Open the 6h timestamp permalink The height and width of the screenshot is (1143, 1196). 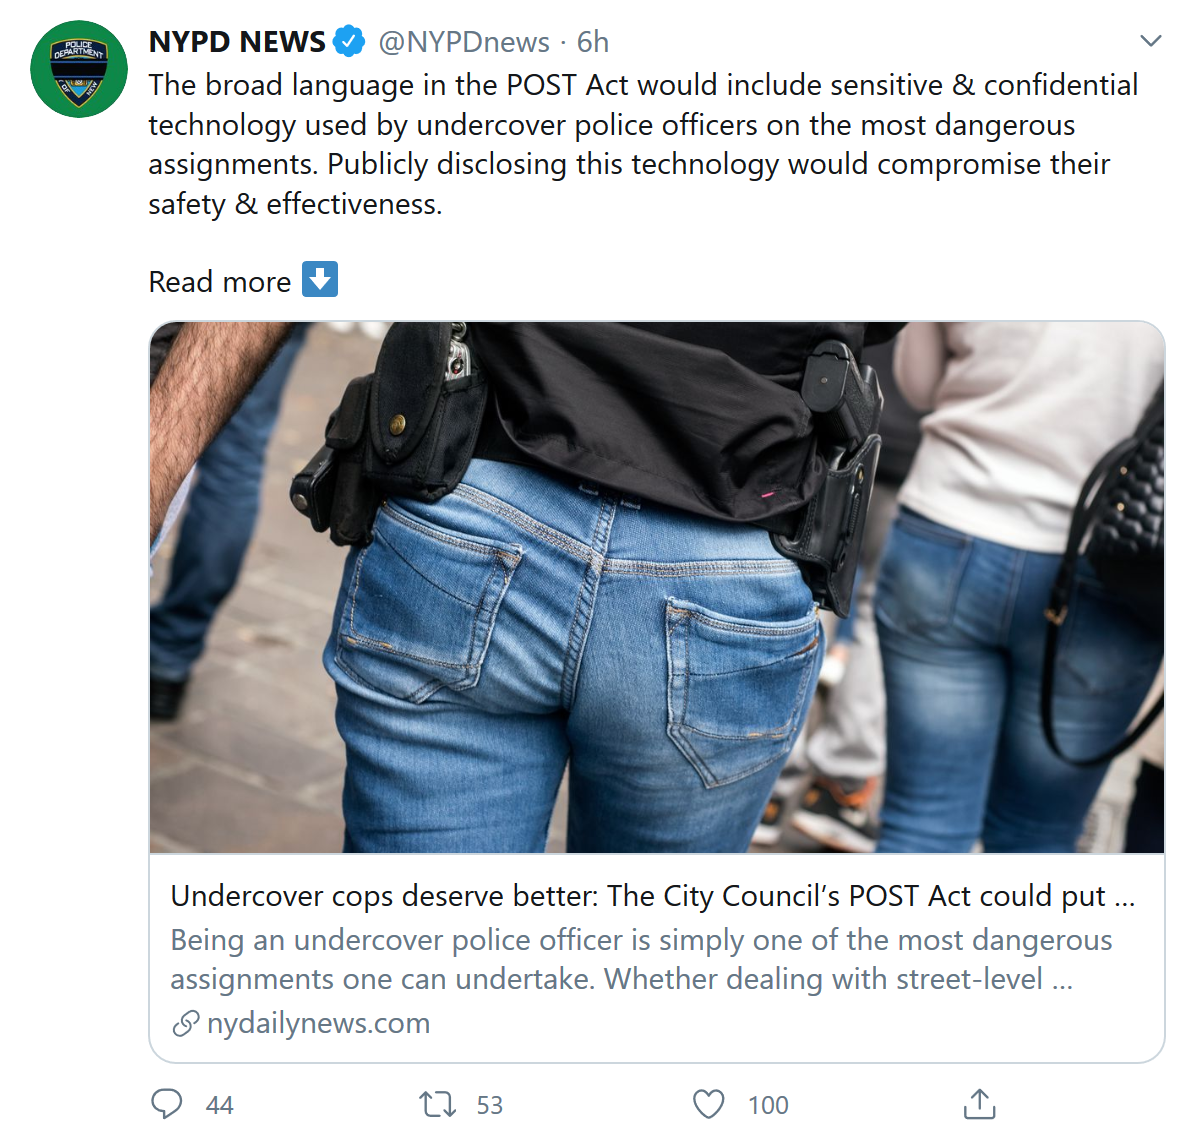point(593,42)
